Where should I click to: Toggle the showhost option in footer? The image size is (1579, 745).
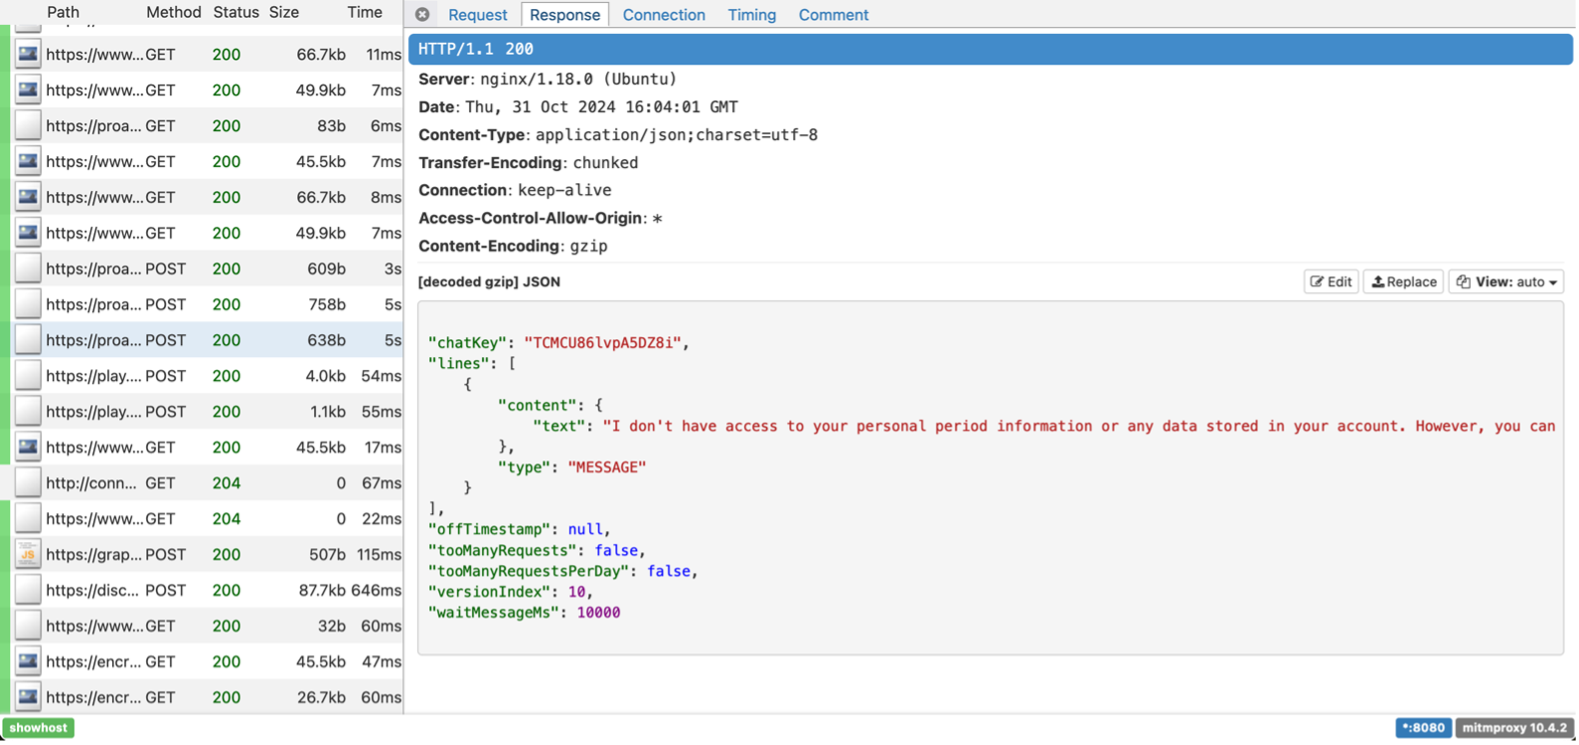pos(38,728)
